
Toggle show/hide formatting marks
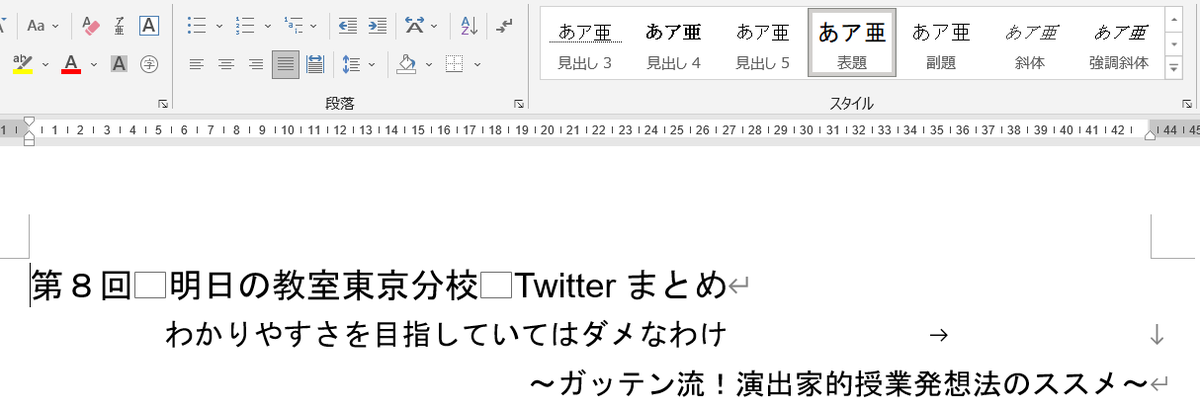click(505, 25)
